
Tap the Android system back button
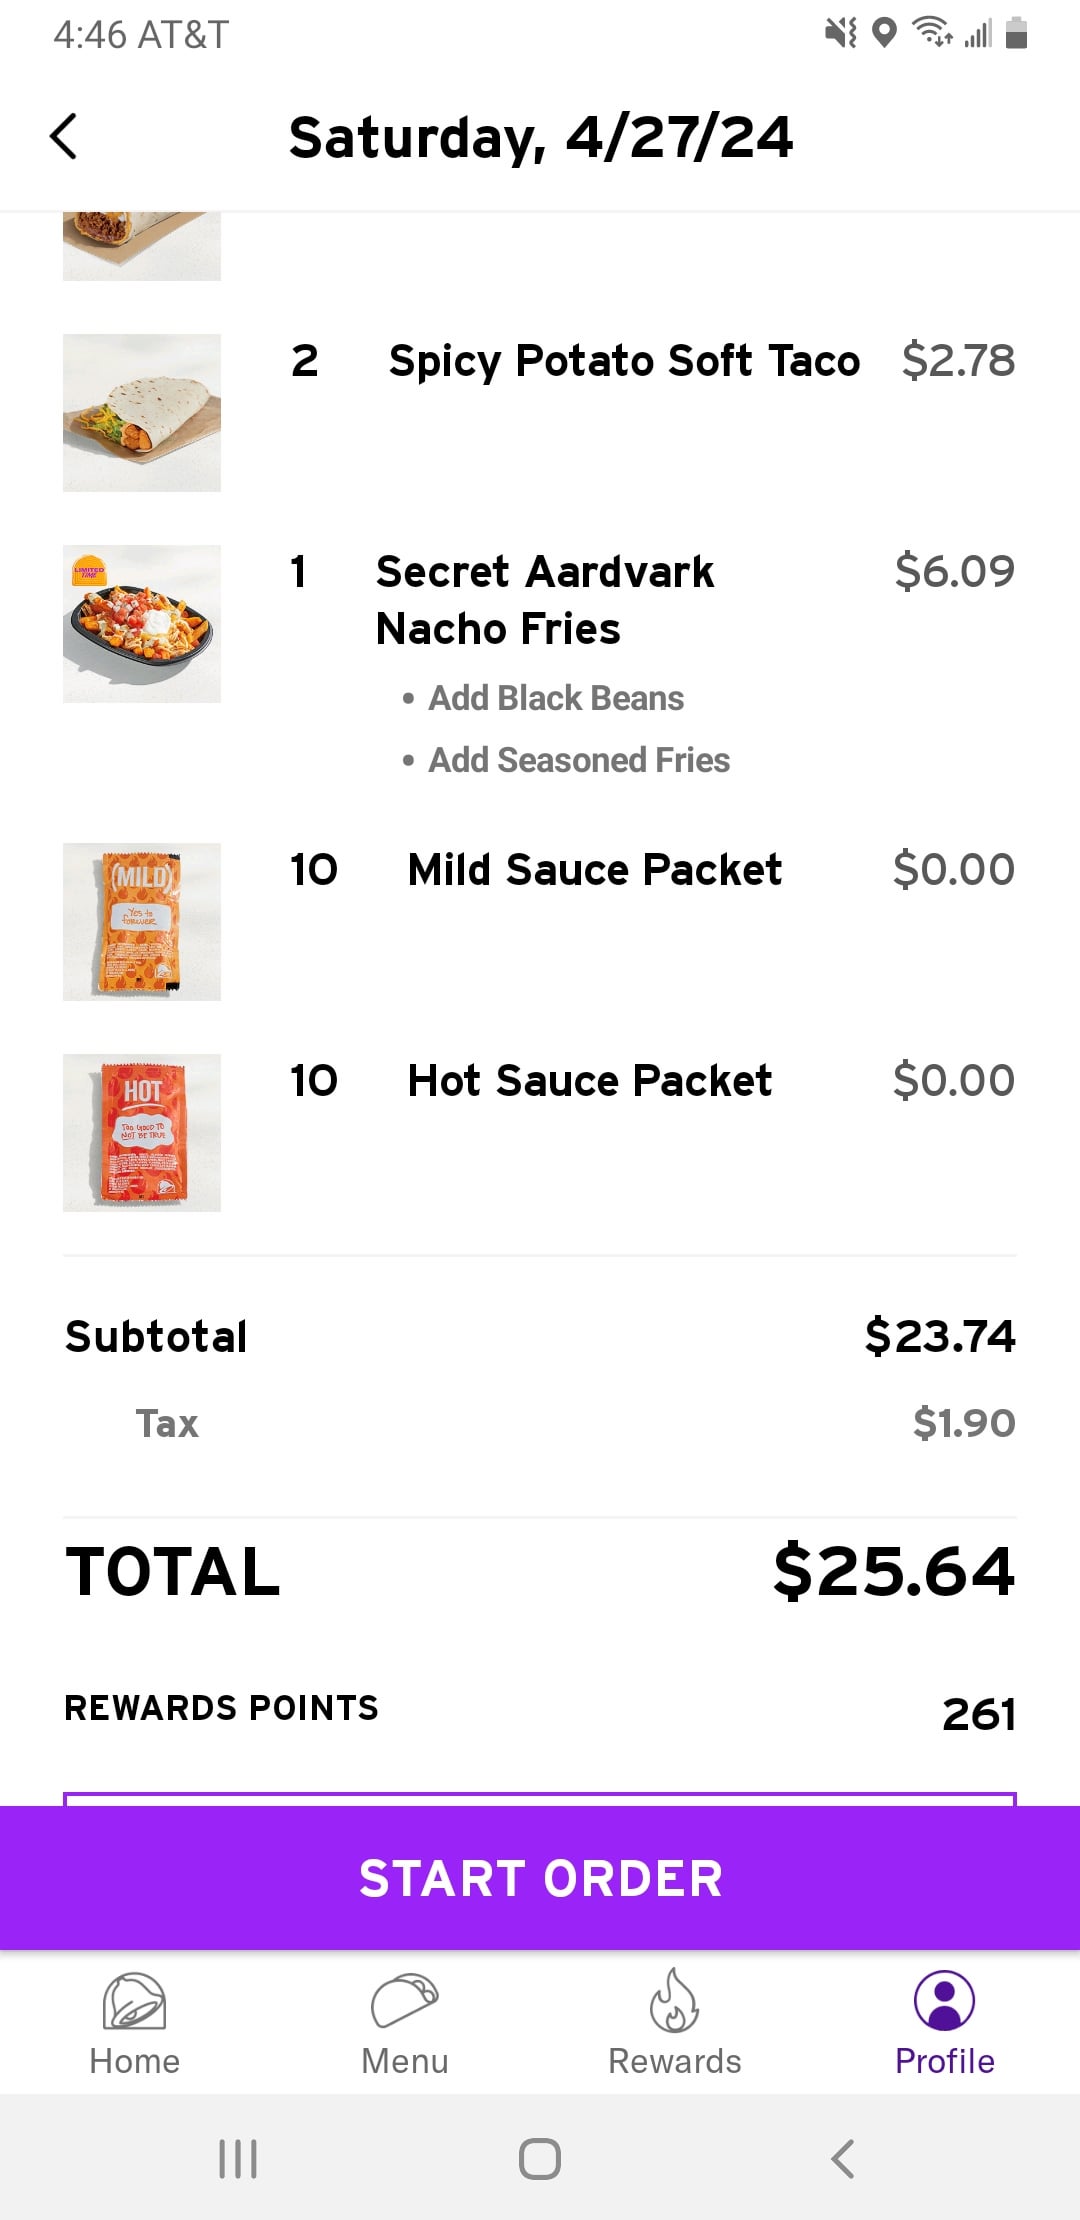[843, 2159]
